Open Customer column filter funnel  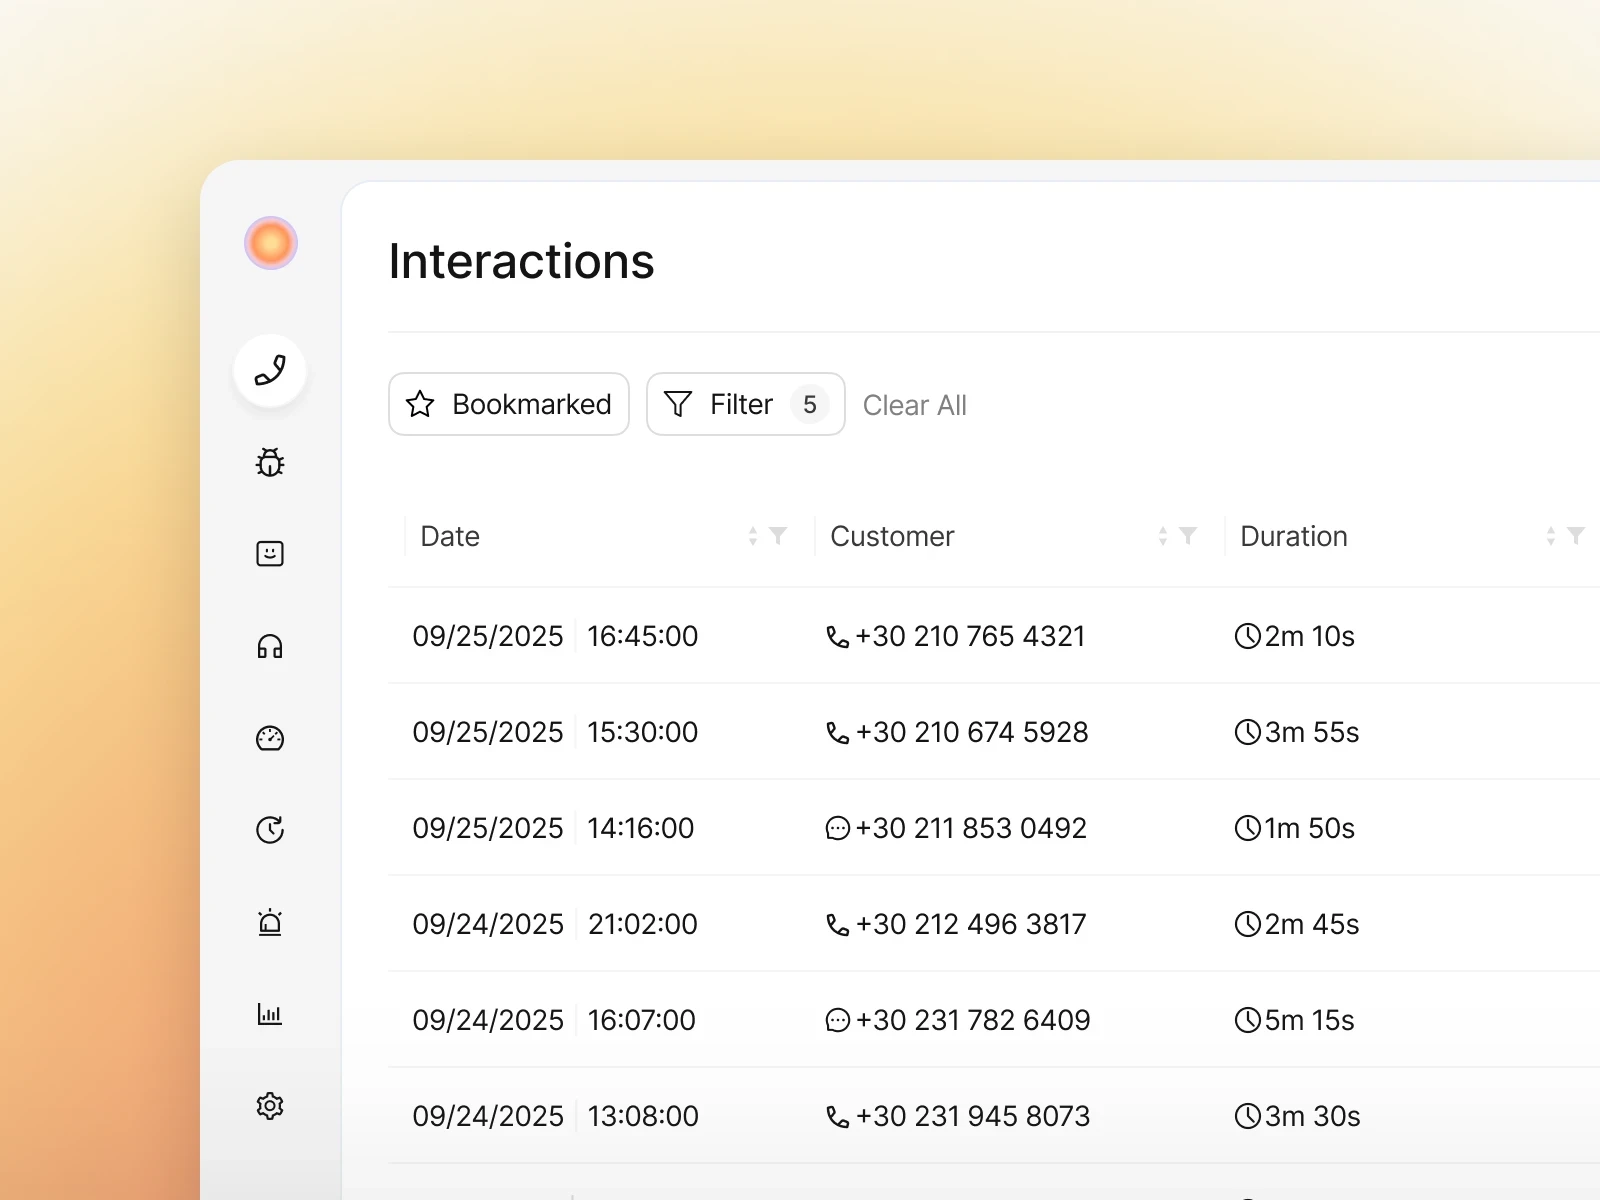1188,536
